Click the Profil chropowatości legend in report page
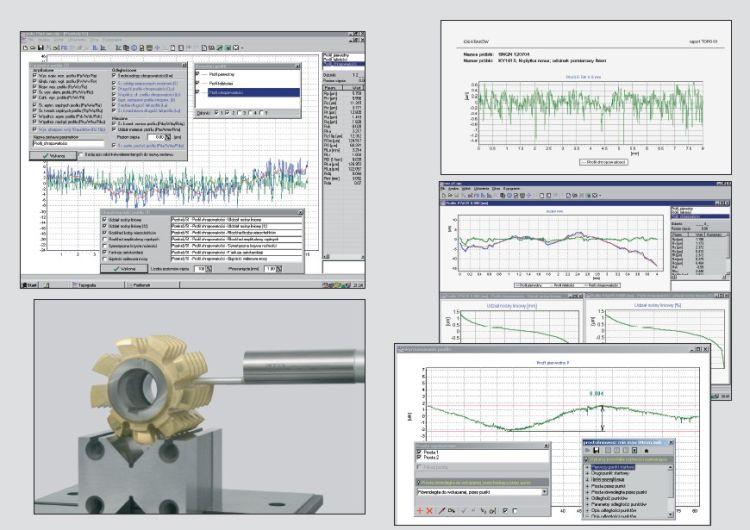 point(604,162)
